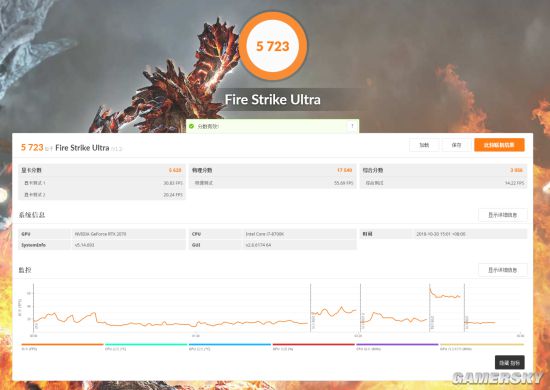Click the 监控 section heading
The width and height of the screenshot is (550, 390).
[25, 270]
